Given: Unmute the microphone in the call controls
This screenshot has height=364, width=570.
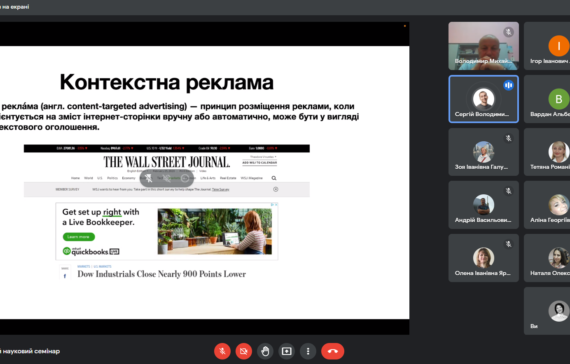Looking at the screenshot, I should tap(222, 351).
